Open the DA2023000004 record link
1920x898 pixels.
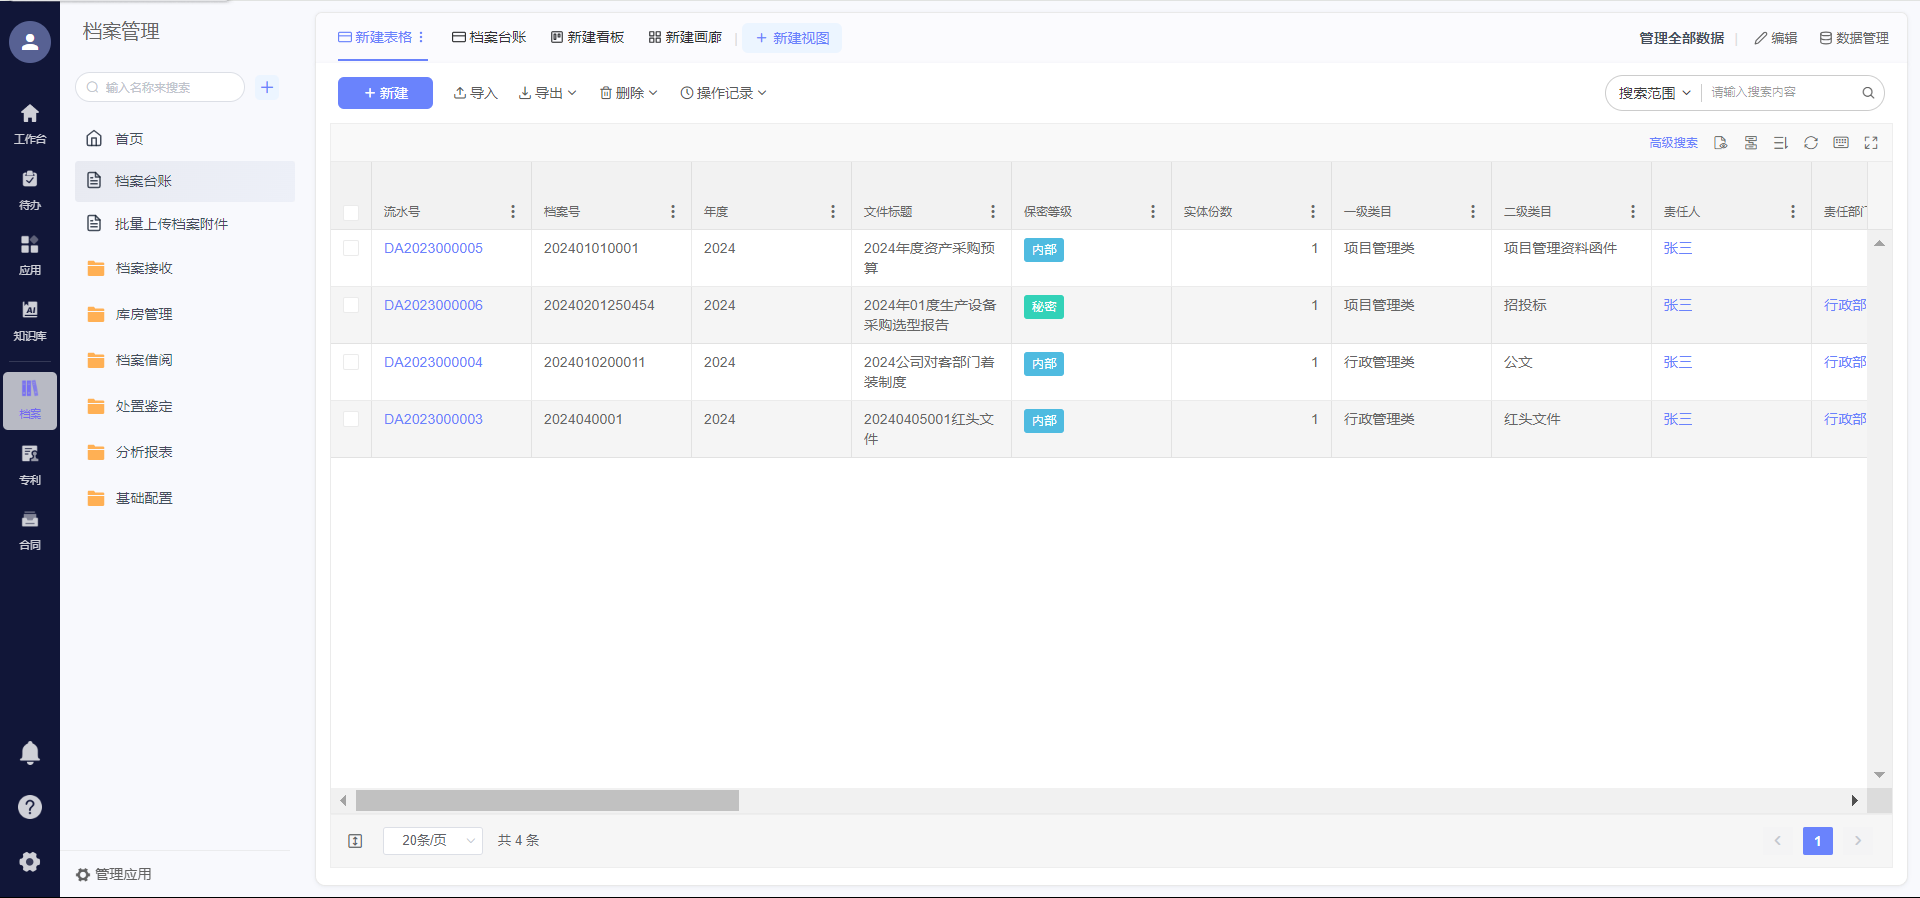(433, 362)
